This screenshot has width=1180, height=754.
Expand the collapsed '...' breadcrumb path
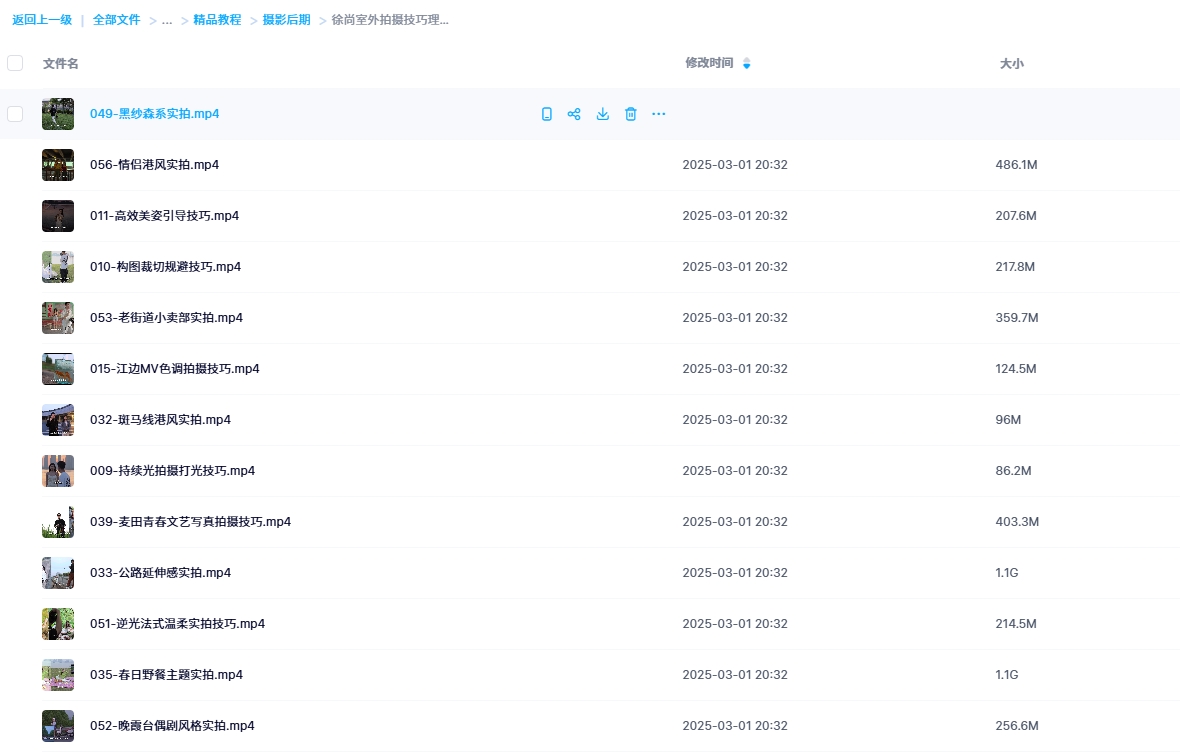(x=167, y=20)
